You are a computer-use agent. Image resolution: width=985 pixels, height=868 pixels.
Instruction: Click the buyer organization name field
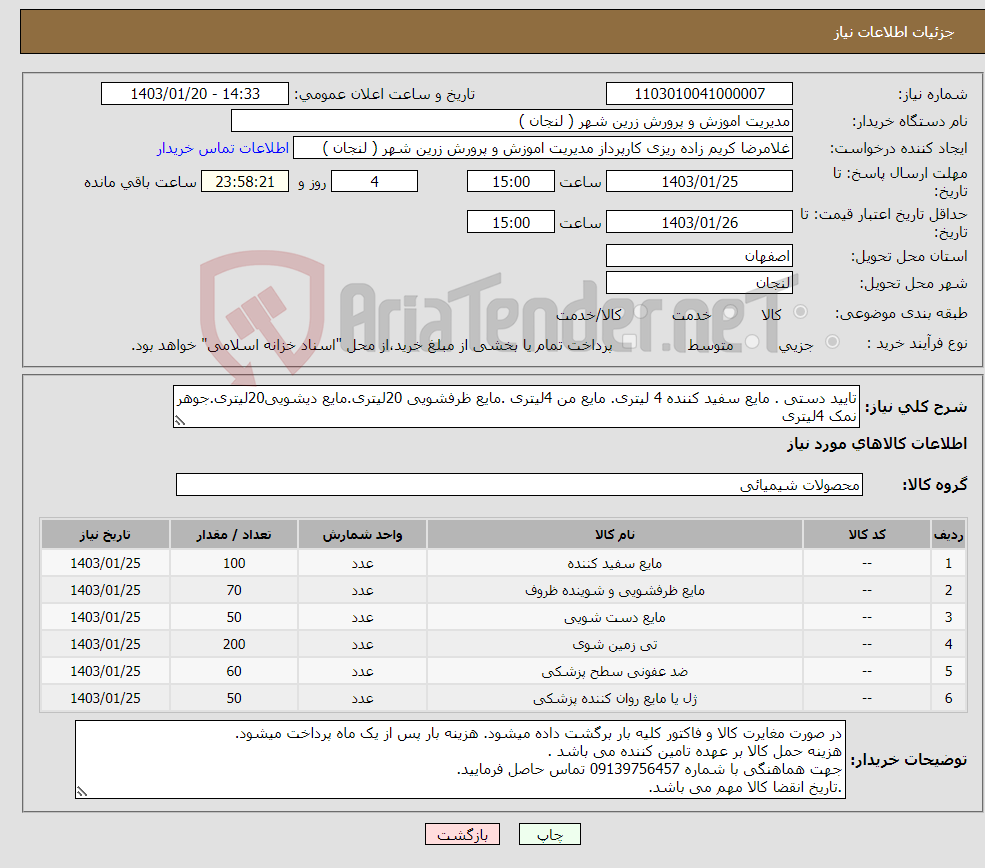(x=512, y=121)
